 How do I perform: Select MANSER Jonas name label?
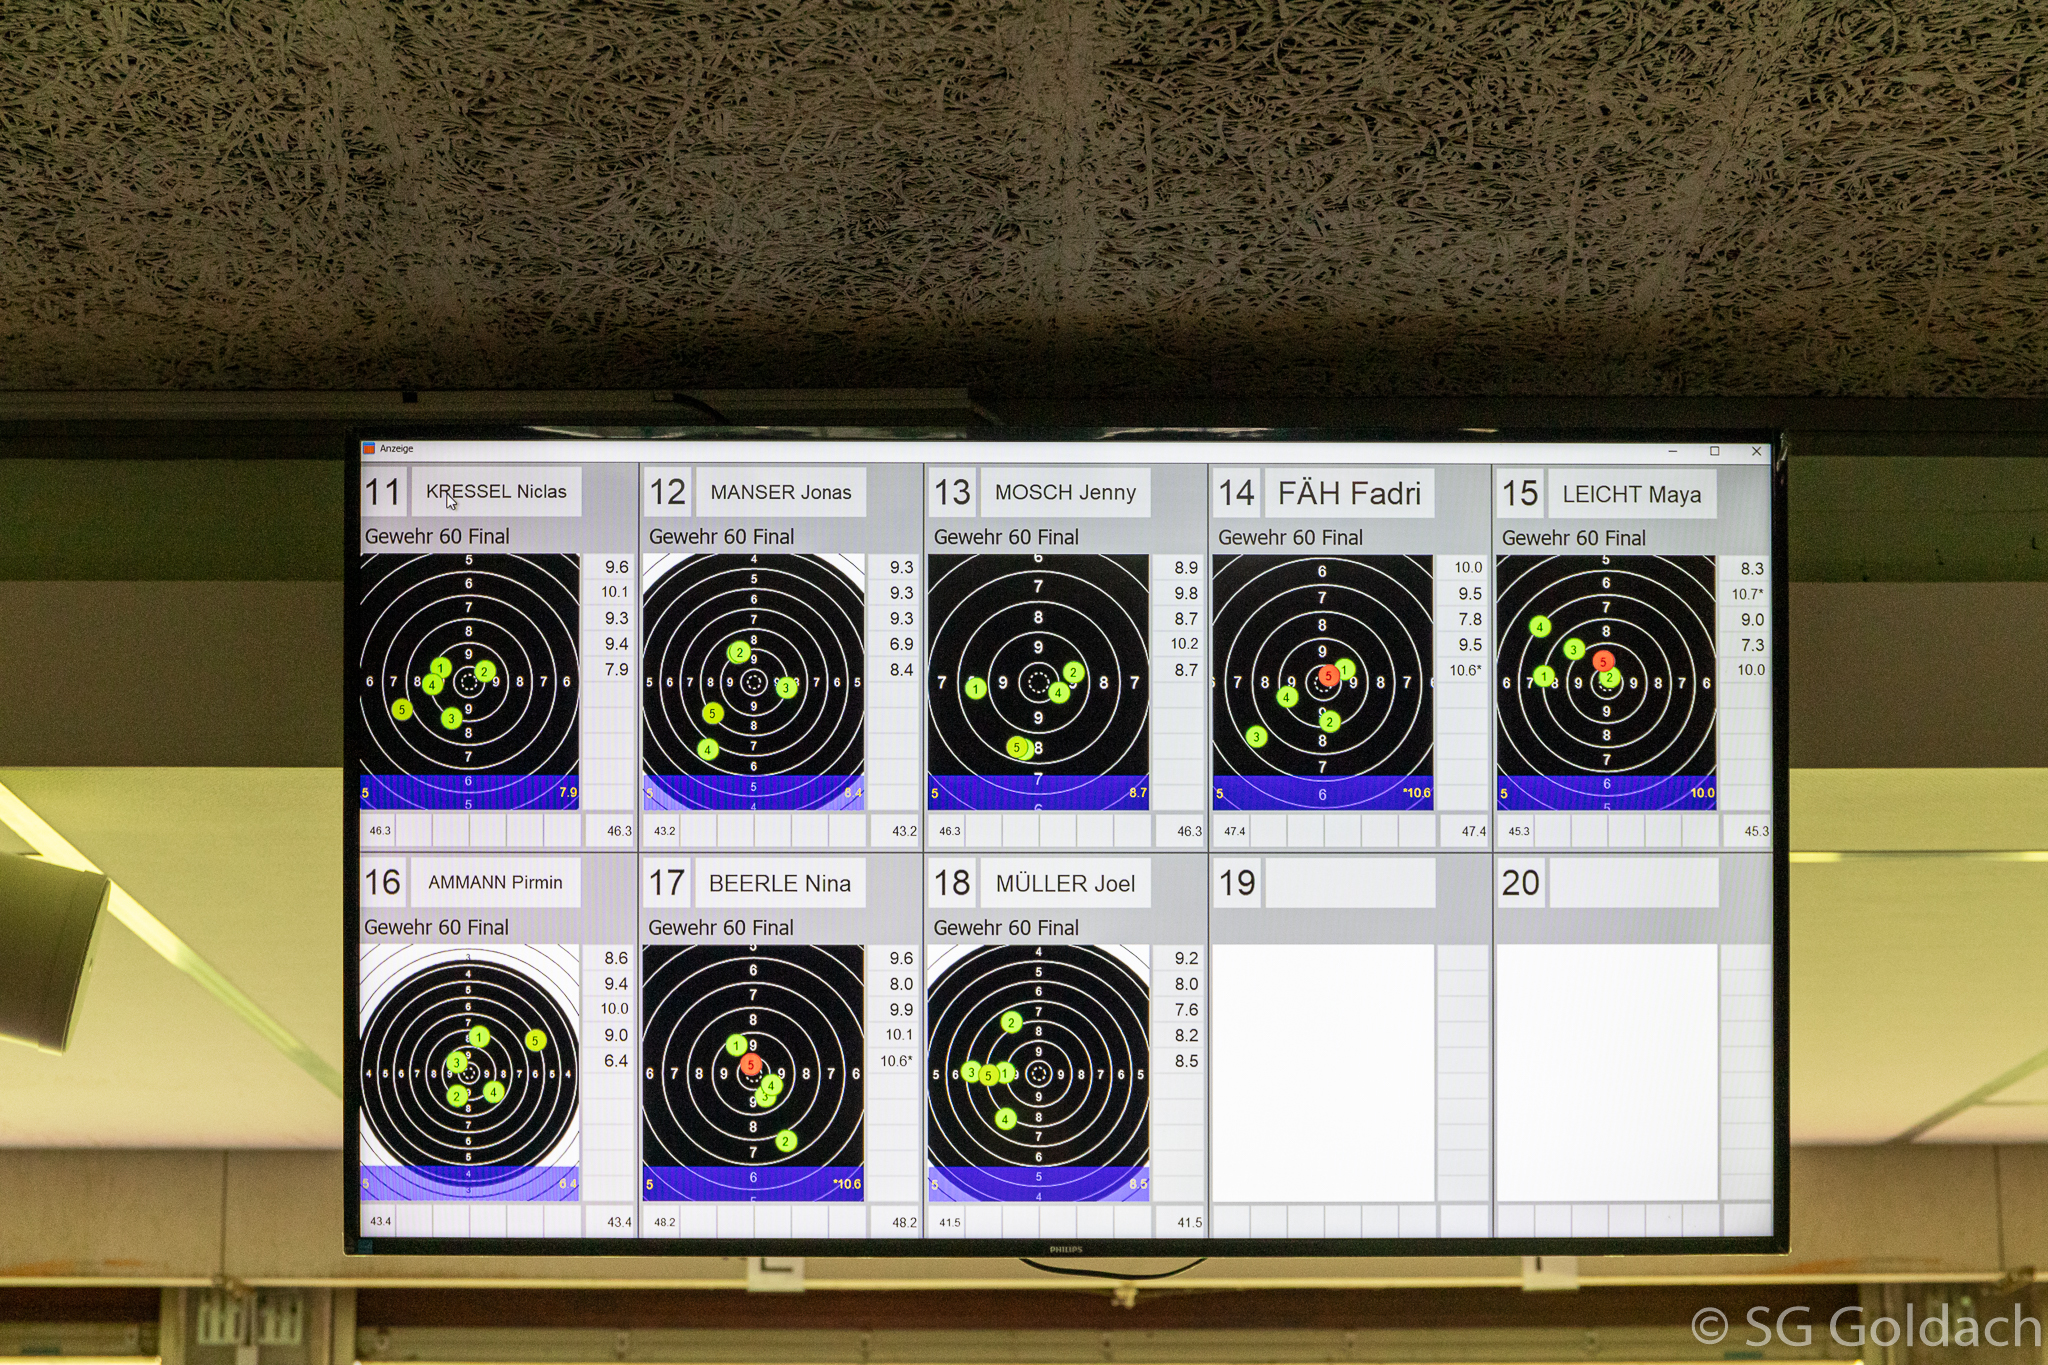(x=780, y=492)
